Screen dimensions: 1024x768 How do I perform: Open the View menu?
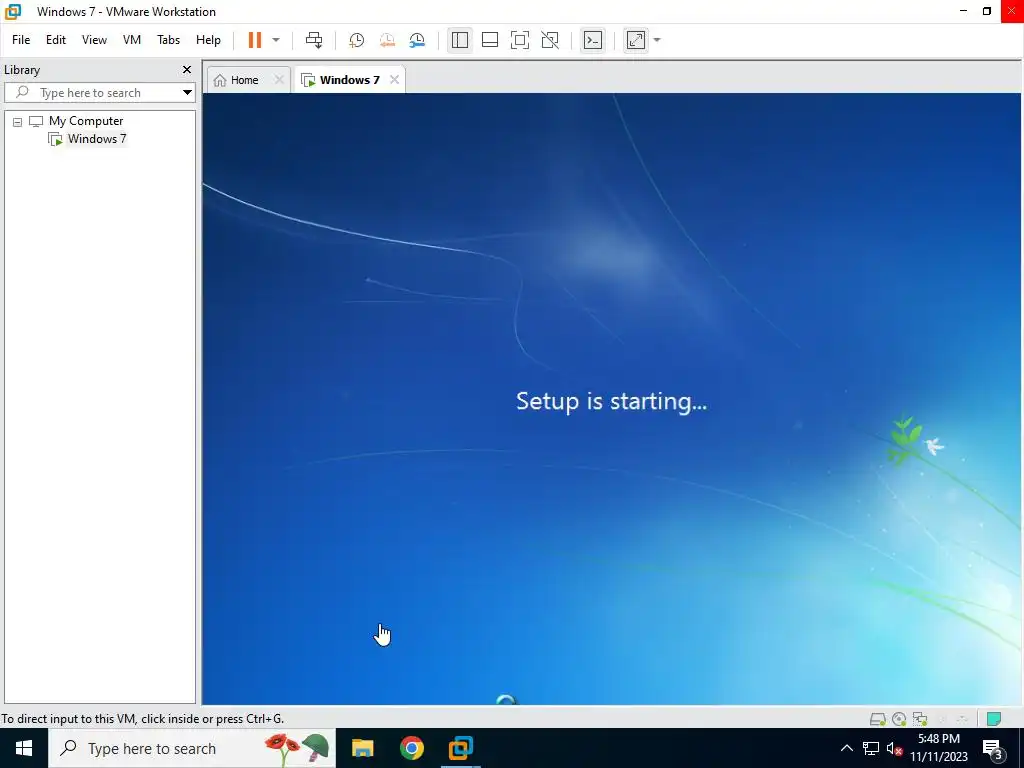pos(94,40)
